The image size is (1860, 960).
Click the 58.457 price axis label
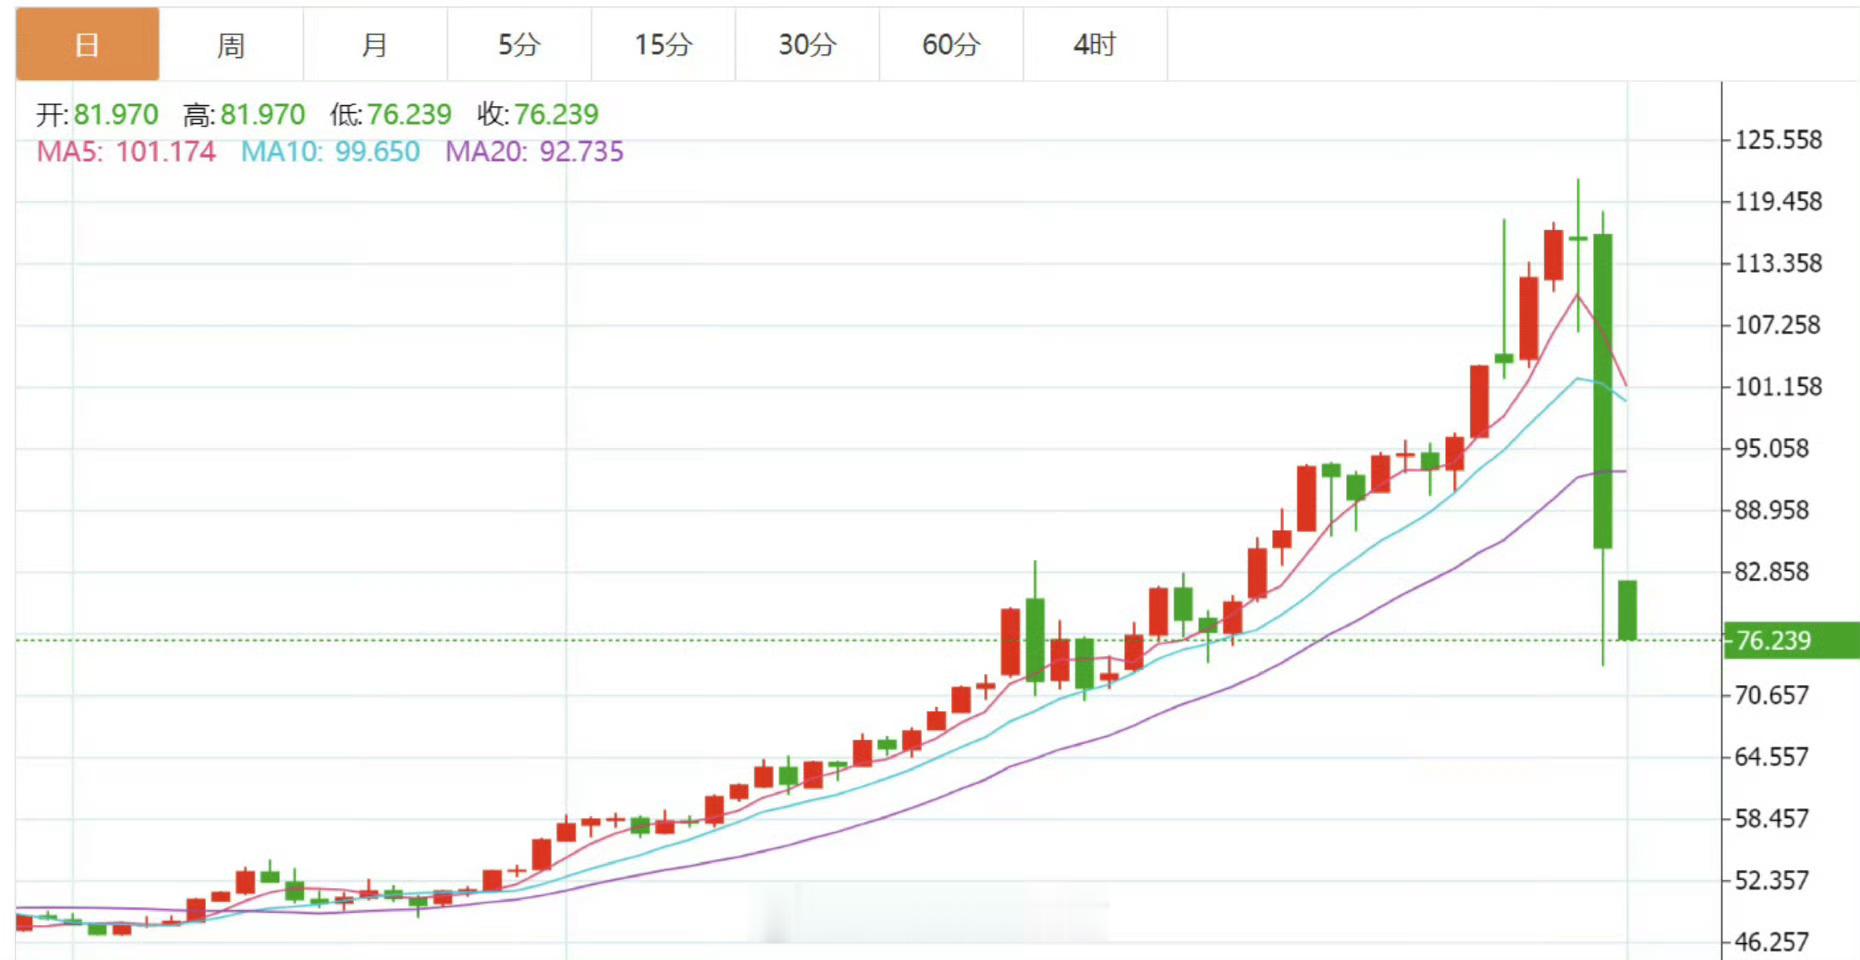(x=1772, y=819)
